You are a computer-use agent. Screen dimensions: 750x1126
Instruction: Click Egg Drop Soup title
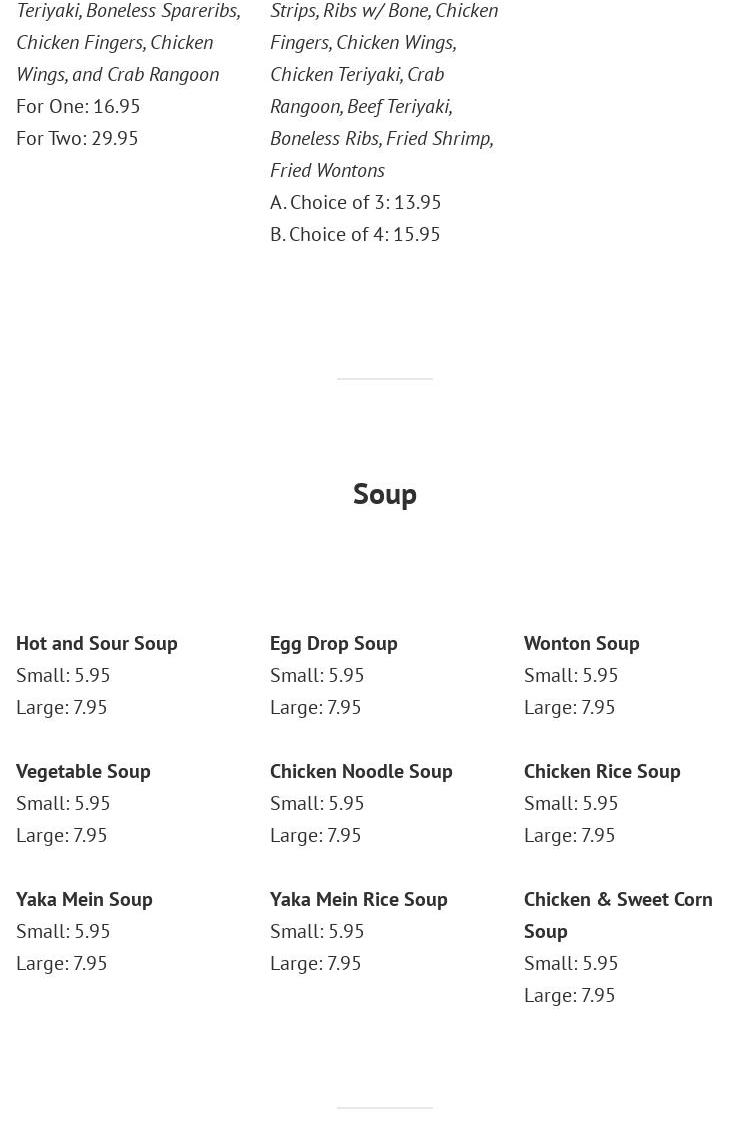tap(333, 643)
